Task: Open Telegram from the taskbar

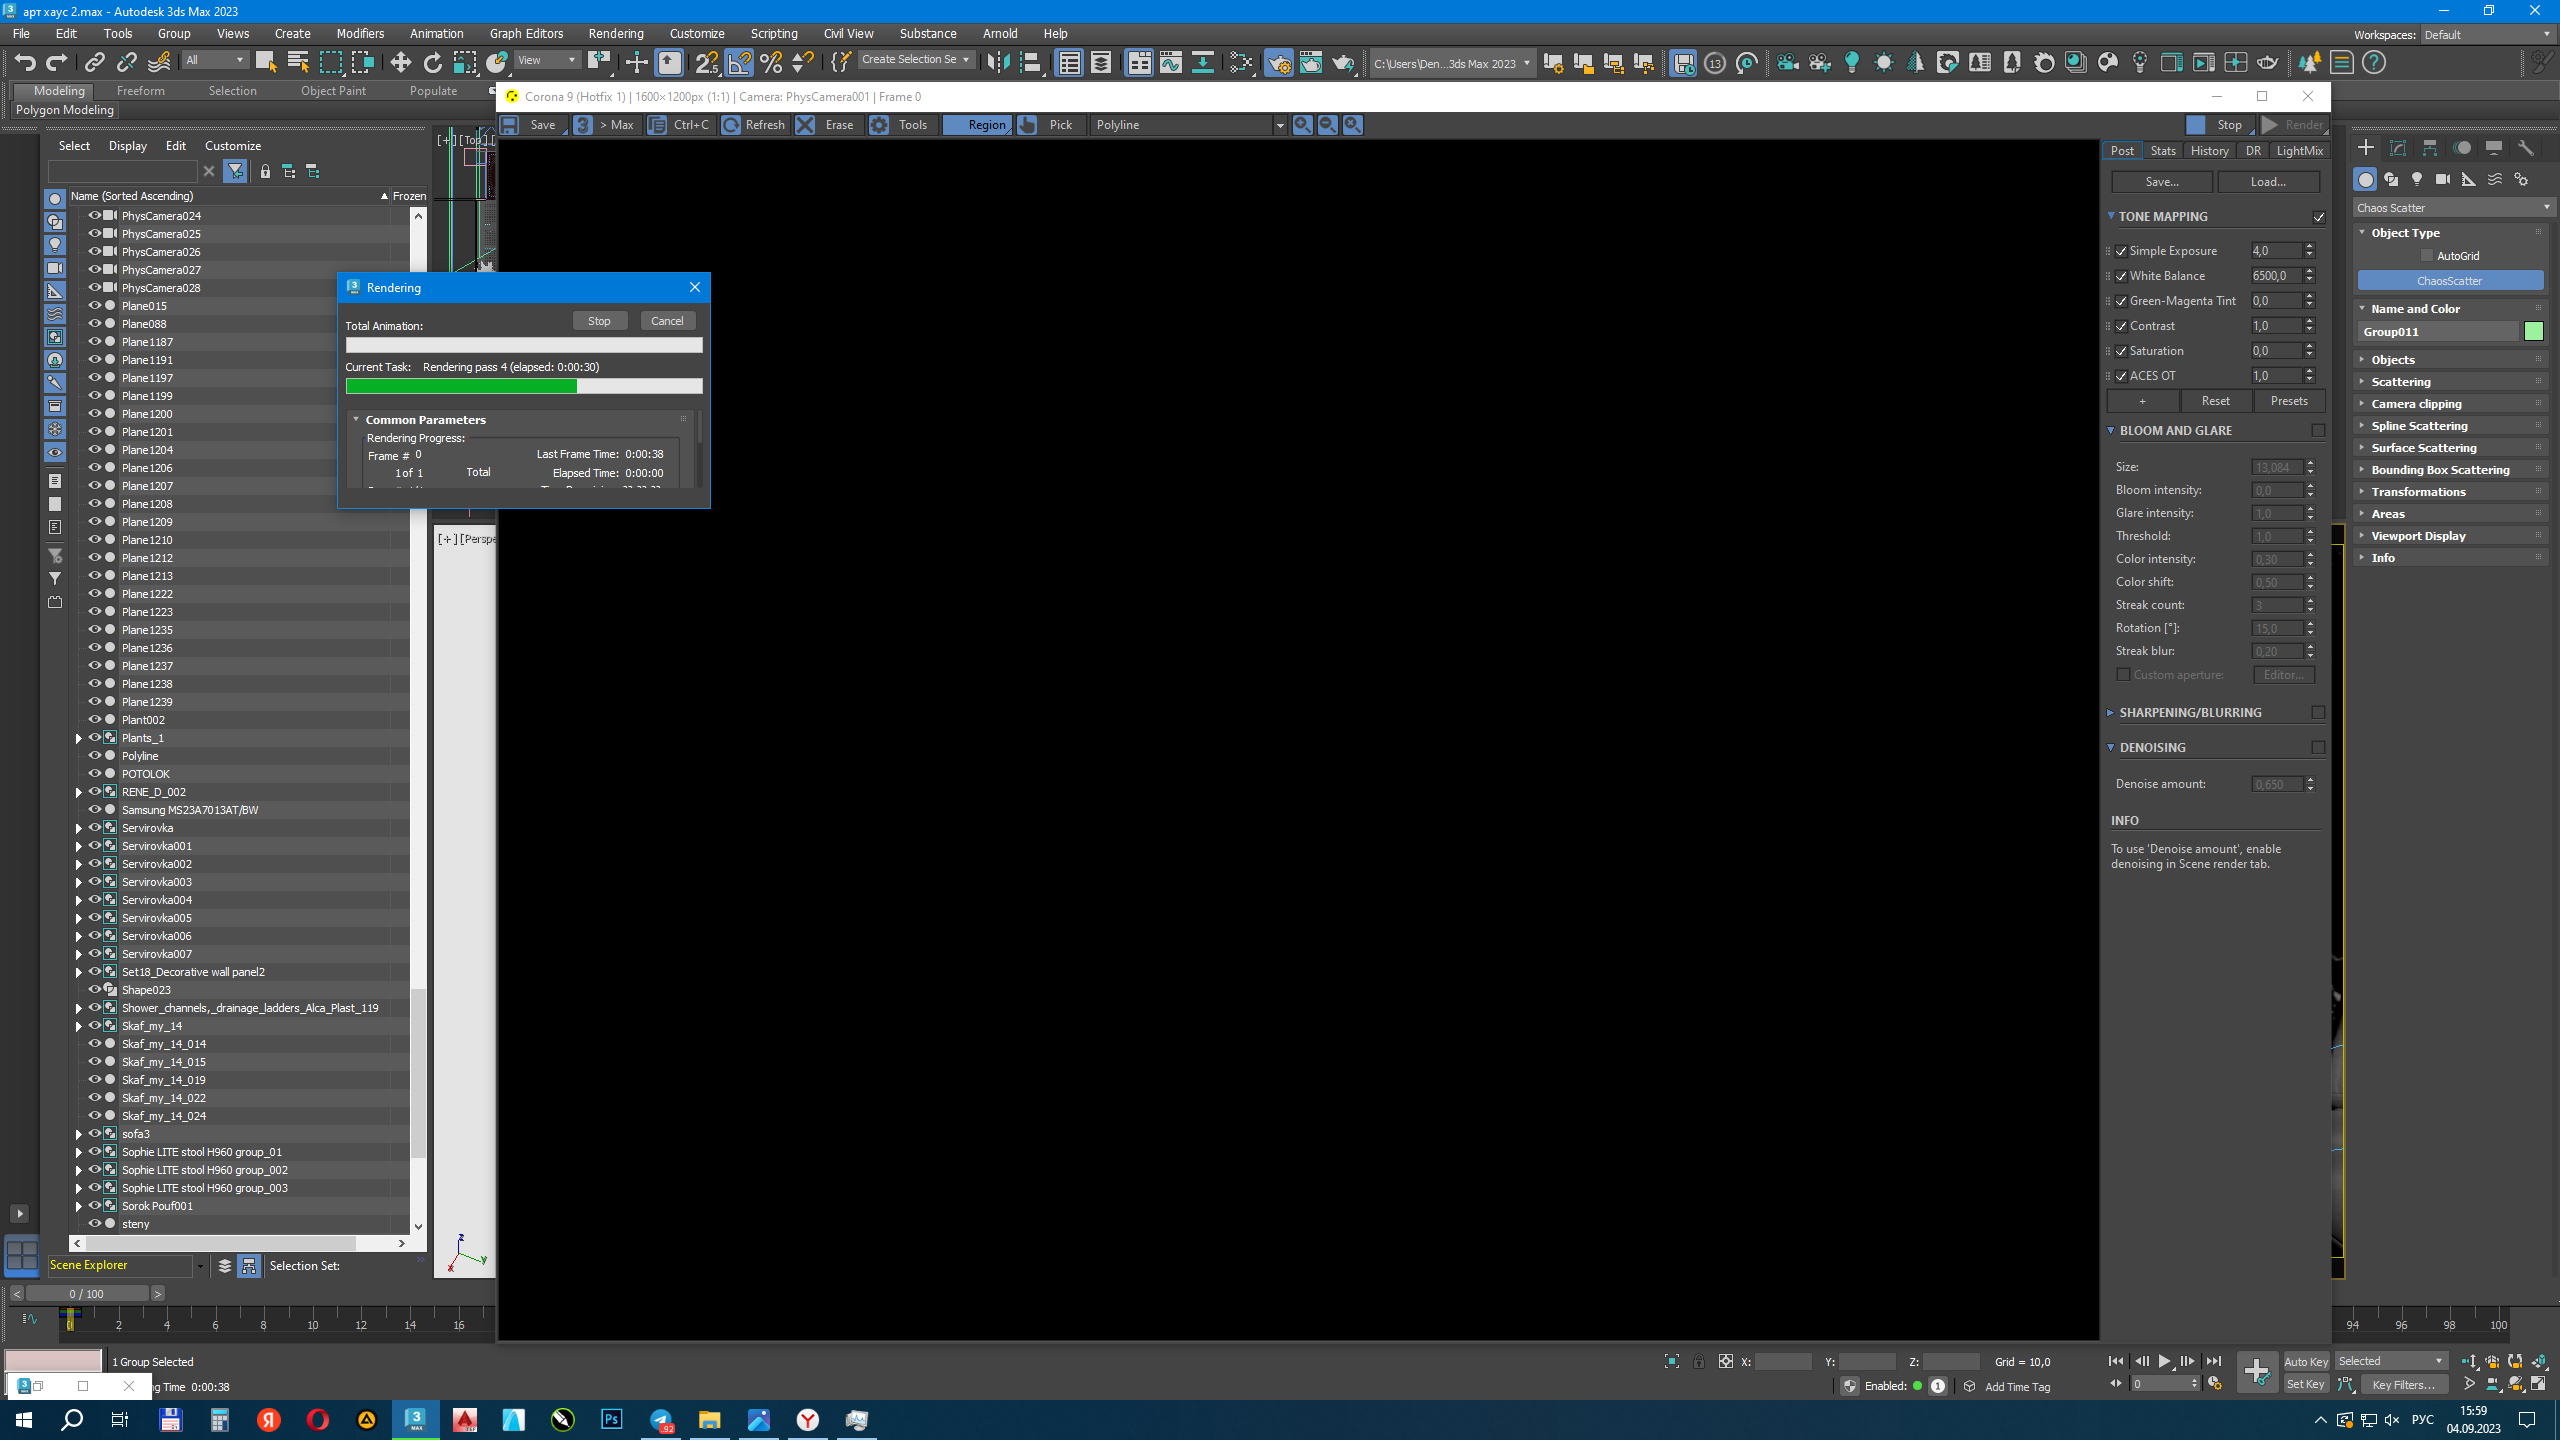Action: coord(661,1419)
